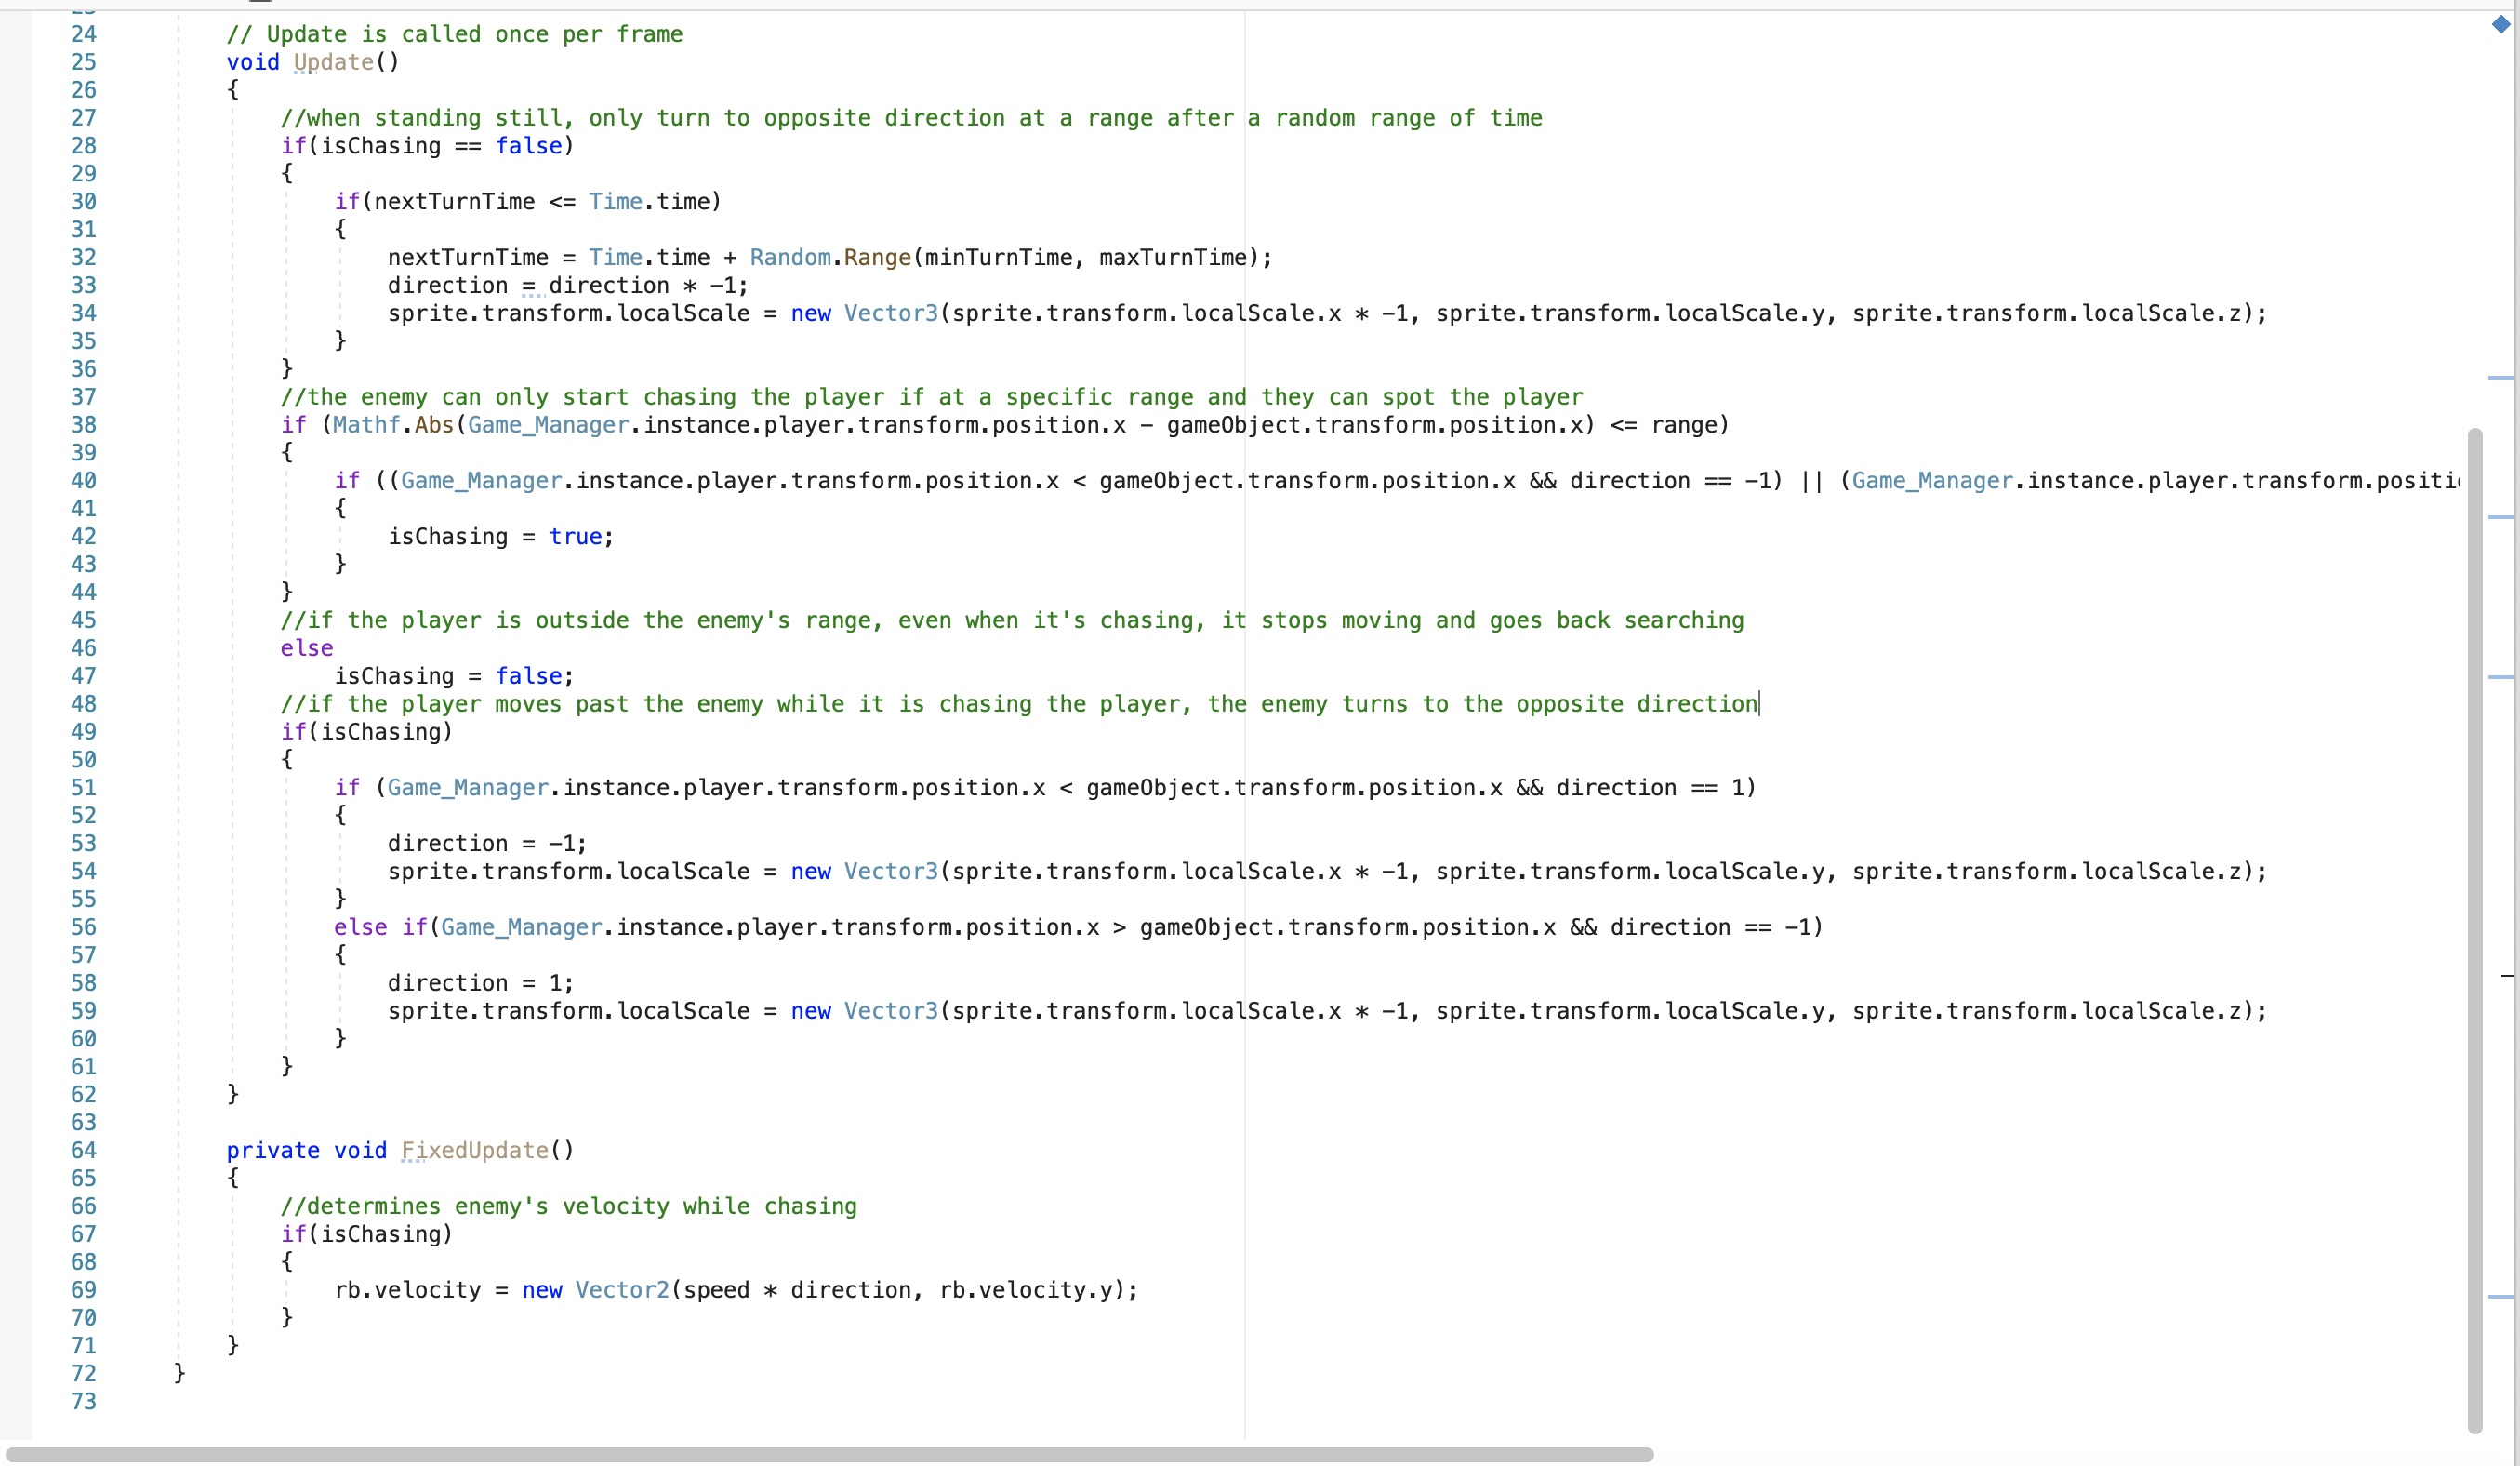This screenshot has height=1466, width=2520.
Task: Click the Update method name
Action: coord(333,62)
